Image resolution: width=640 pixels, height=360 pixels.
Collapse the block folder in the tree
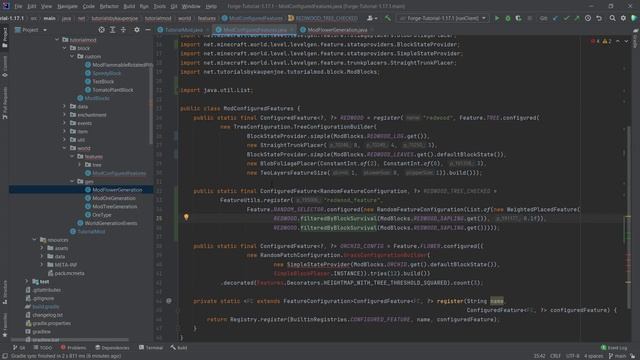click(64, 48)
